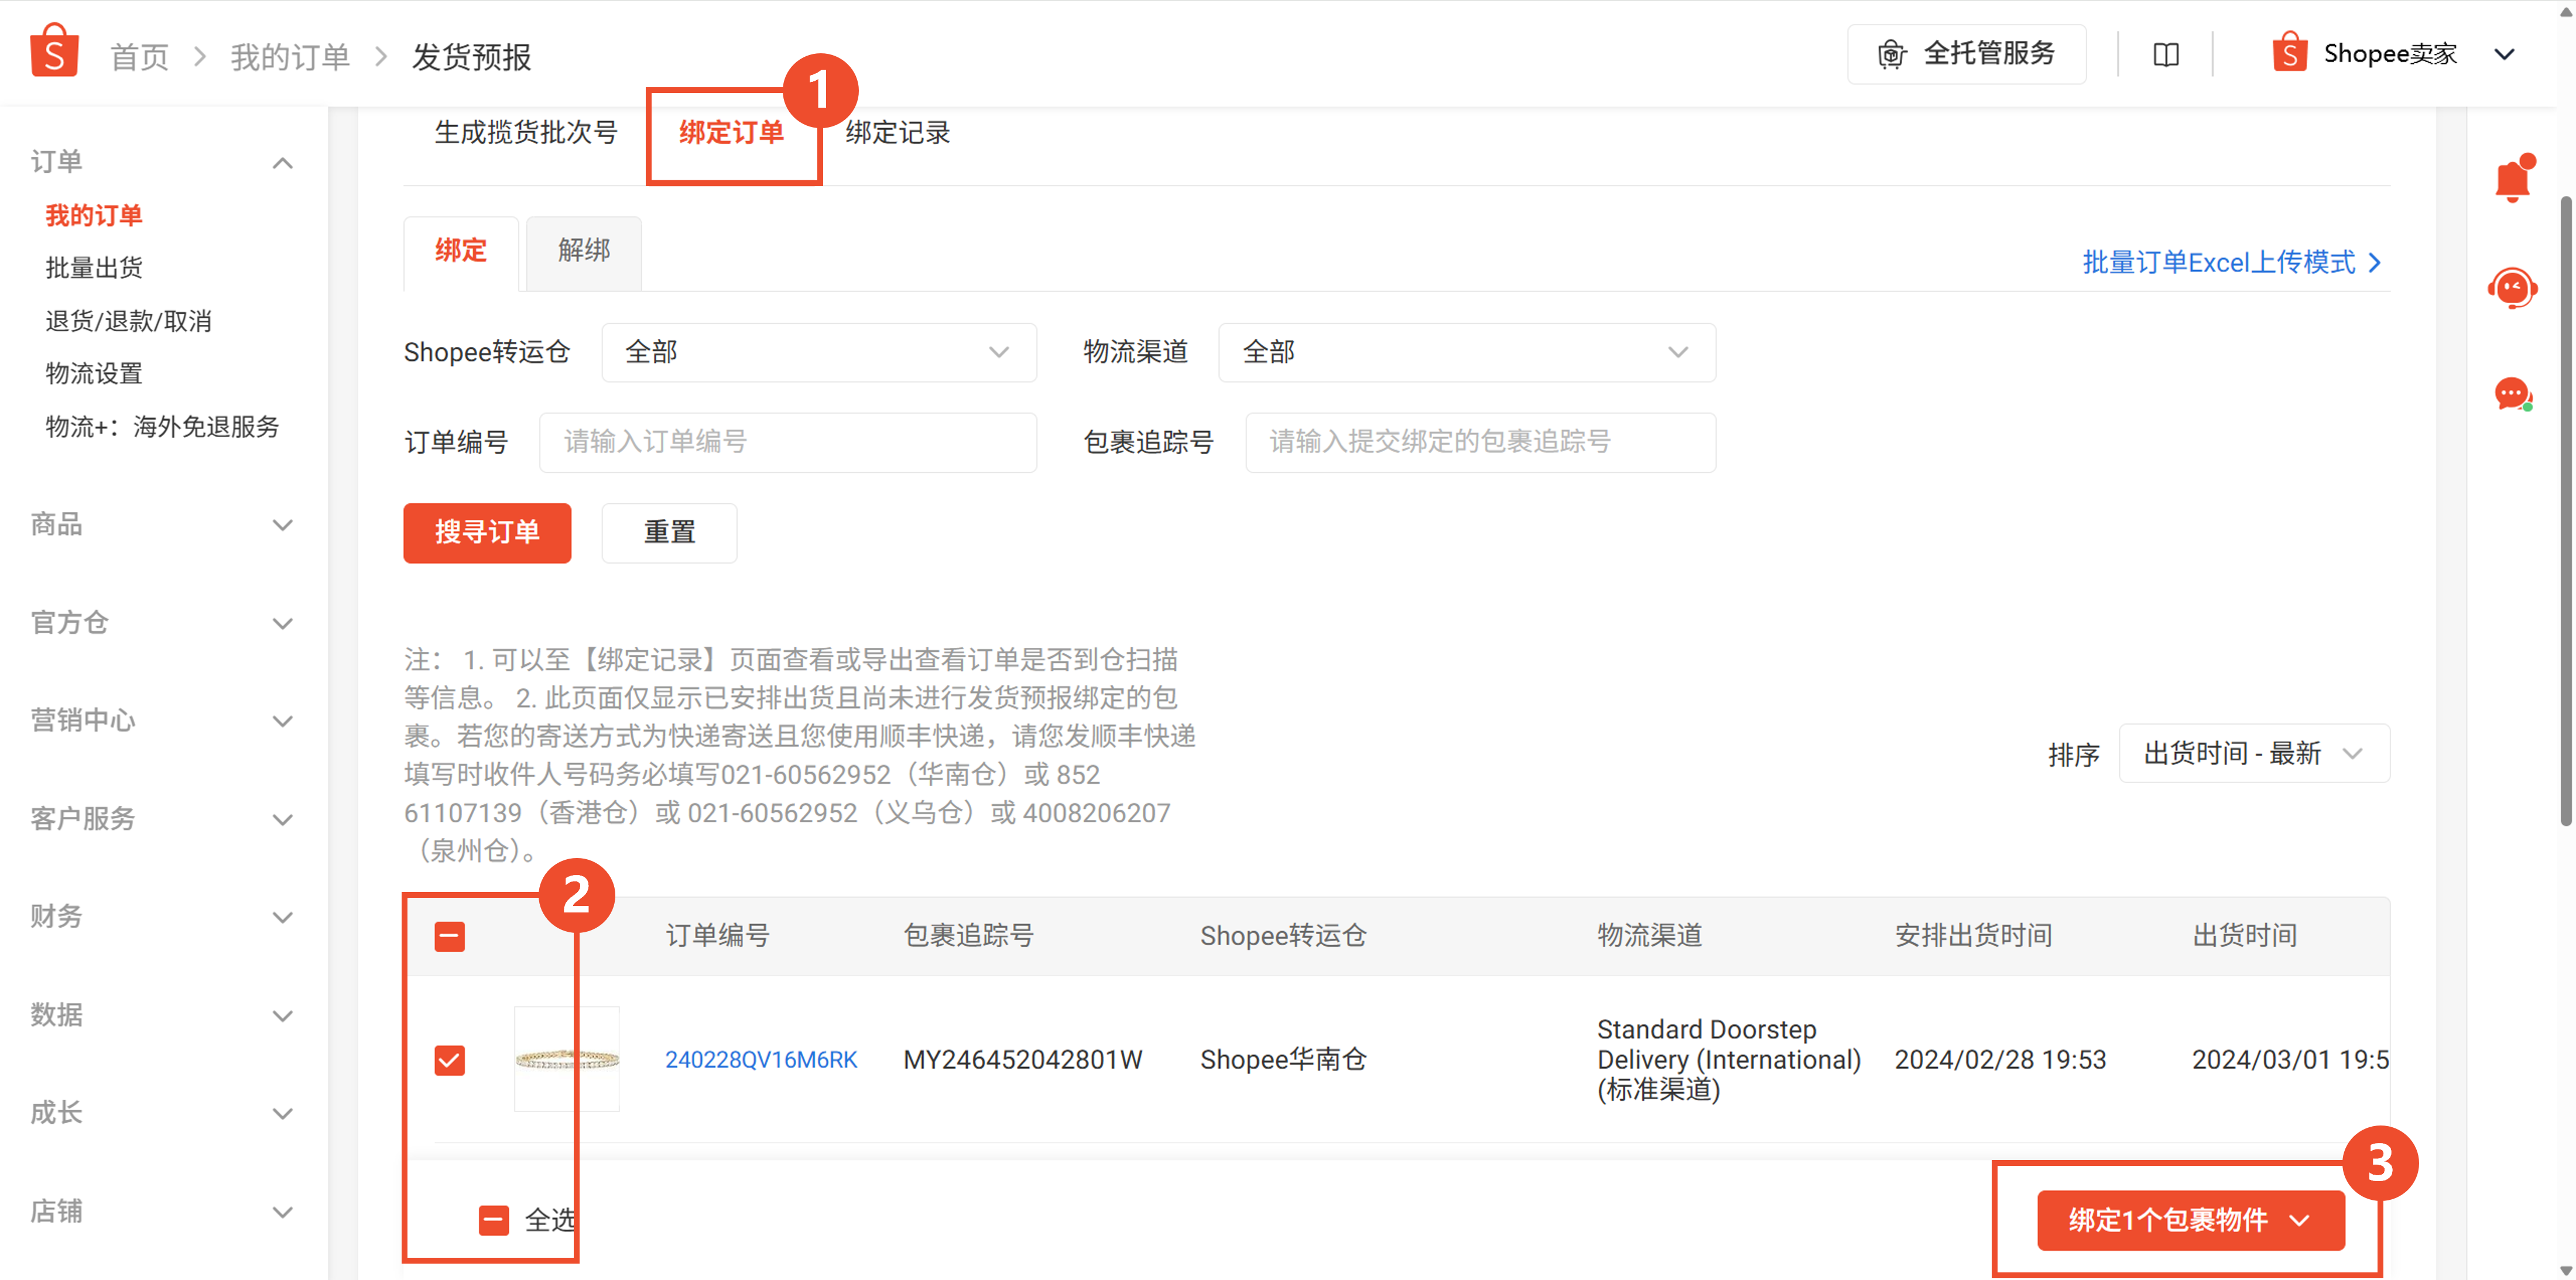Expand the 客户服务 sidebar section
Image resolution: width=2576 pixels, height=1280 pixels.
coord(283,820)
